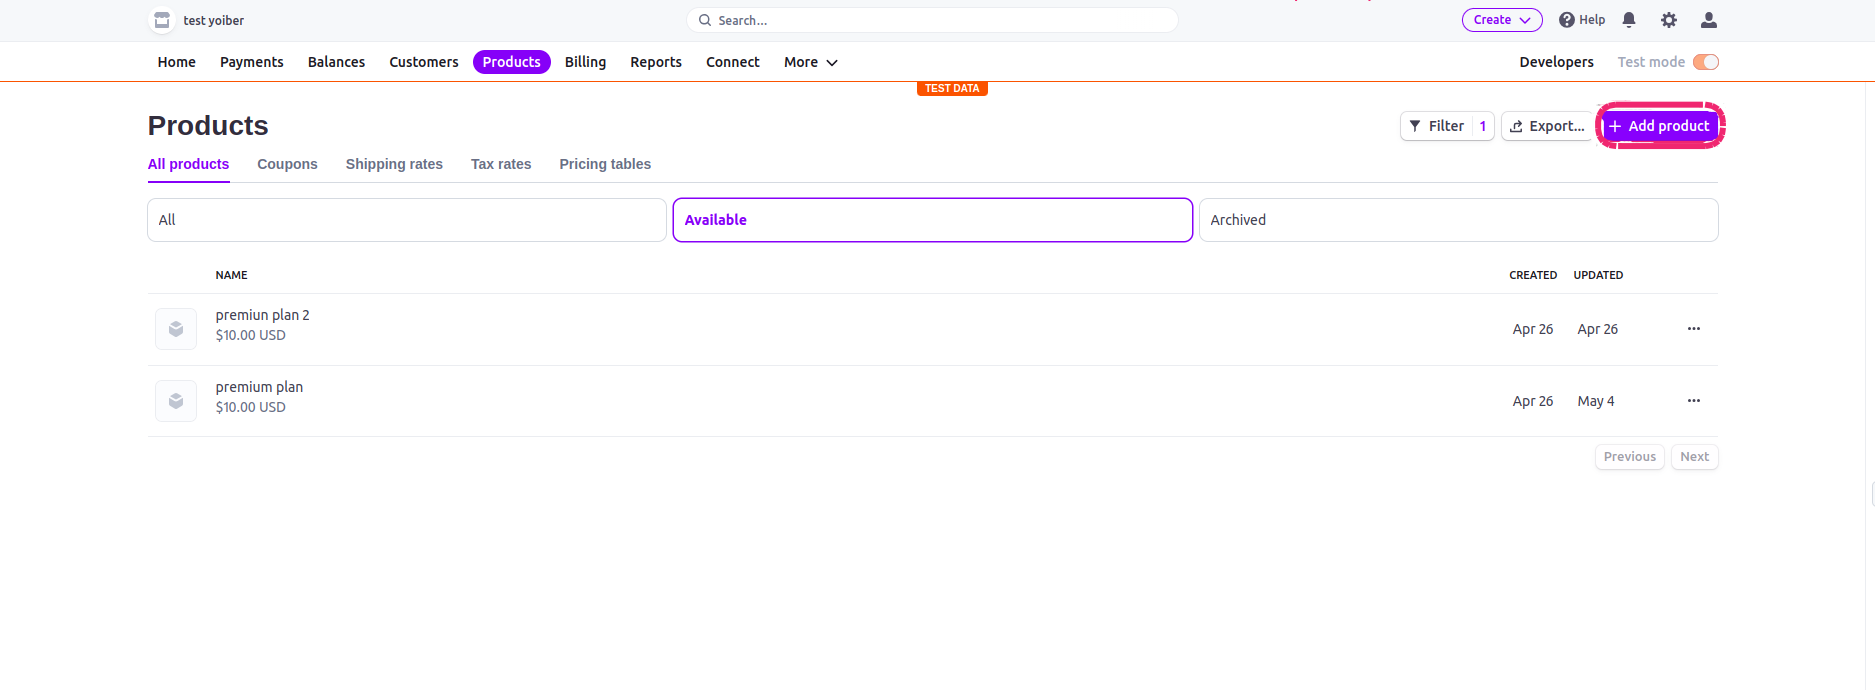Image resolution: width=1875 pixels, height=690 pixels.
Task: Toggle the Test mode switch
Action: pyautogui.click(x=1706, y=62)
